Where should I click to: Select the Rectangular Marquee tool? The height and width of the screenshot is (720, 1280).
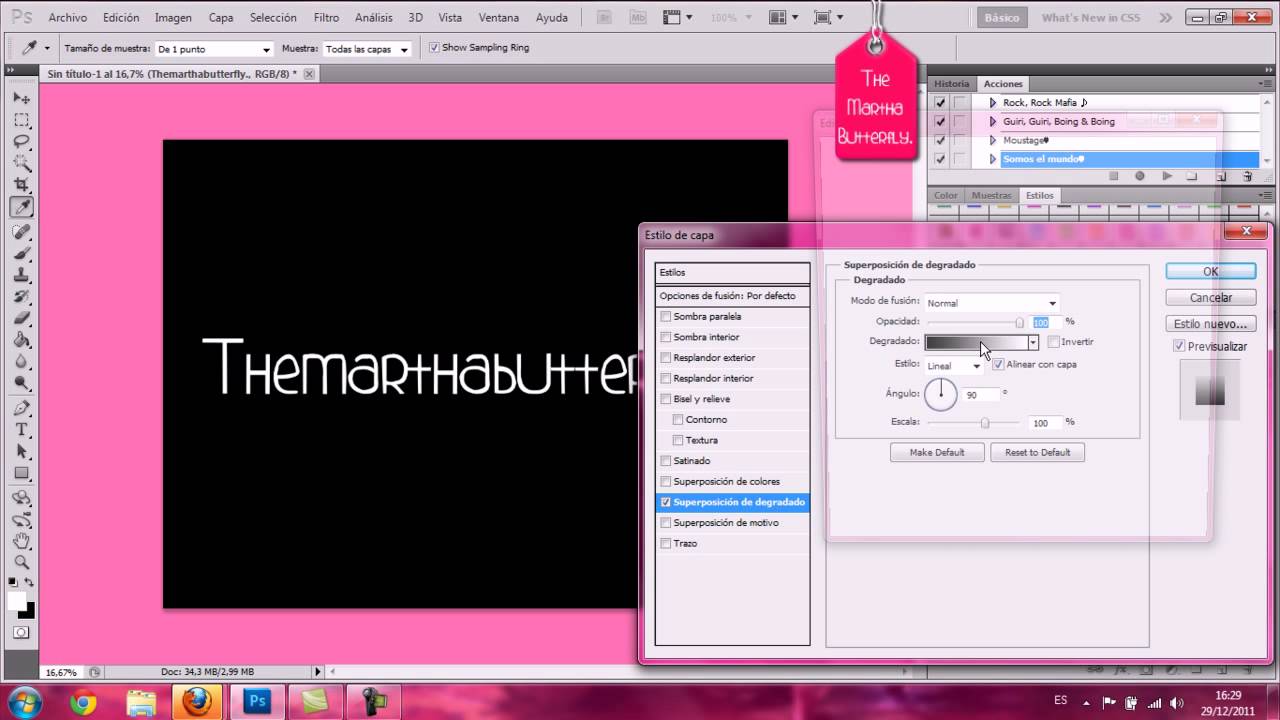point(21,120)
